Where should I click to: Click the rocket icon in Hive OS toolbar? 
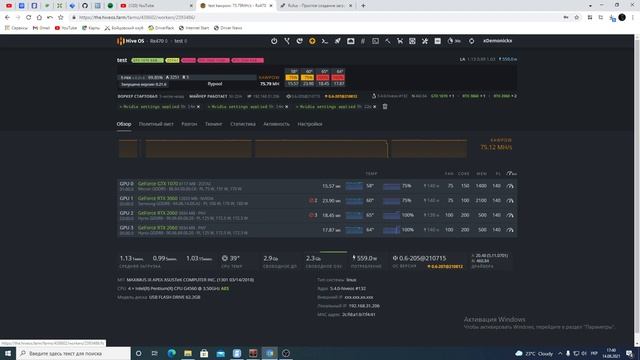[338, 41]
